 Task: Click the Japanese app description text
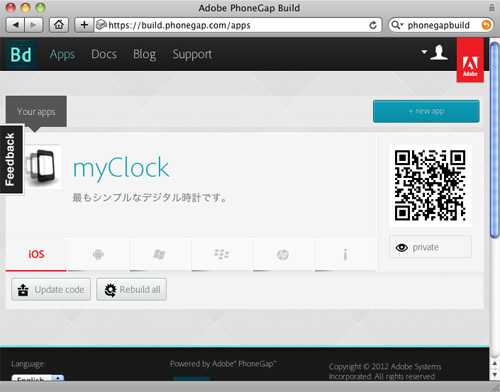(x=150, y=198)
